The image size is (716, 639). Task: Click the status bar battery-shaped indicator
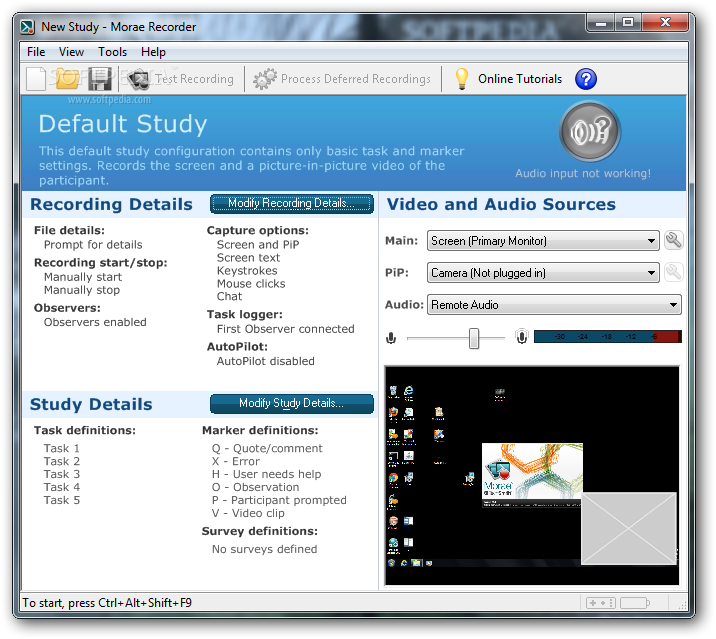tap(635, 603)
